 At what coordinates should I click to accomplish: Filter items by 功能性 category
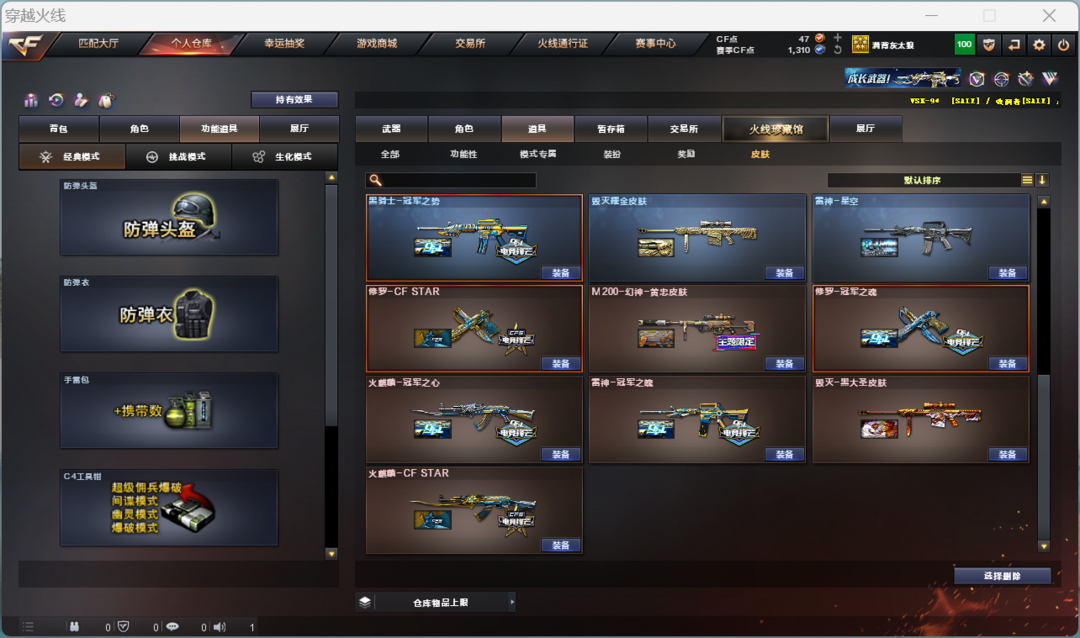[464, 154]
